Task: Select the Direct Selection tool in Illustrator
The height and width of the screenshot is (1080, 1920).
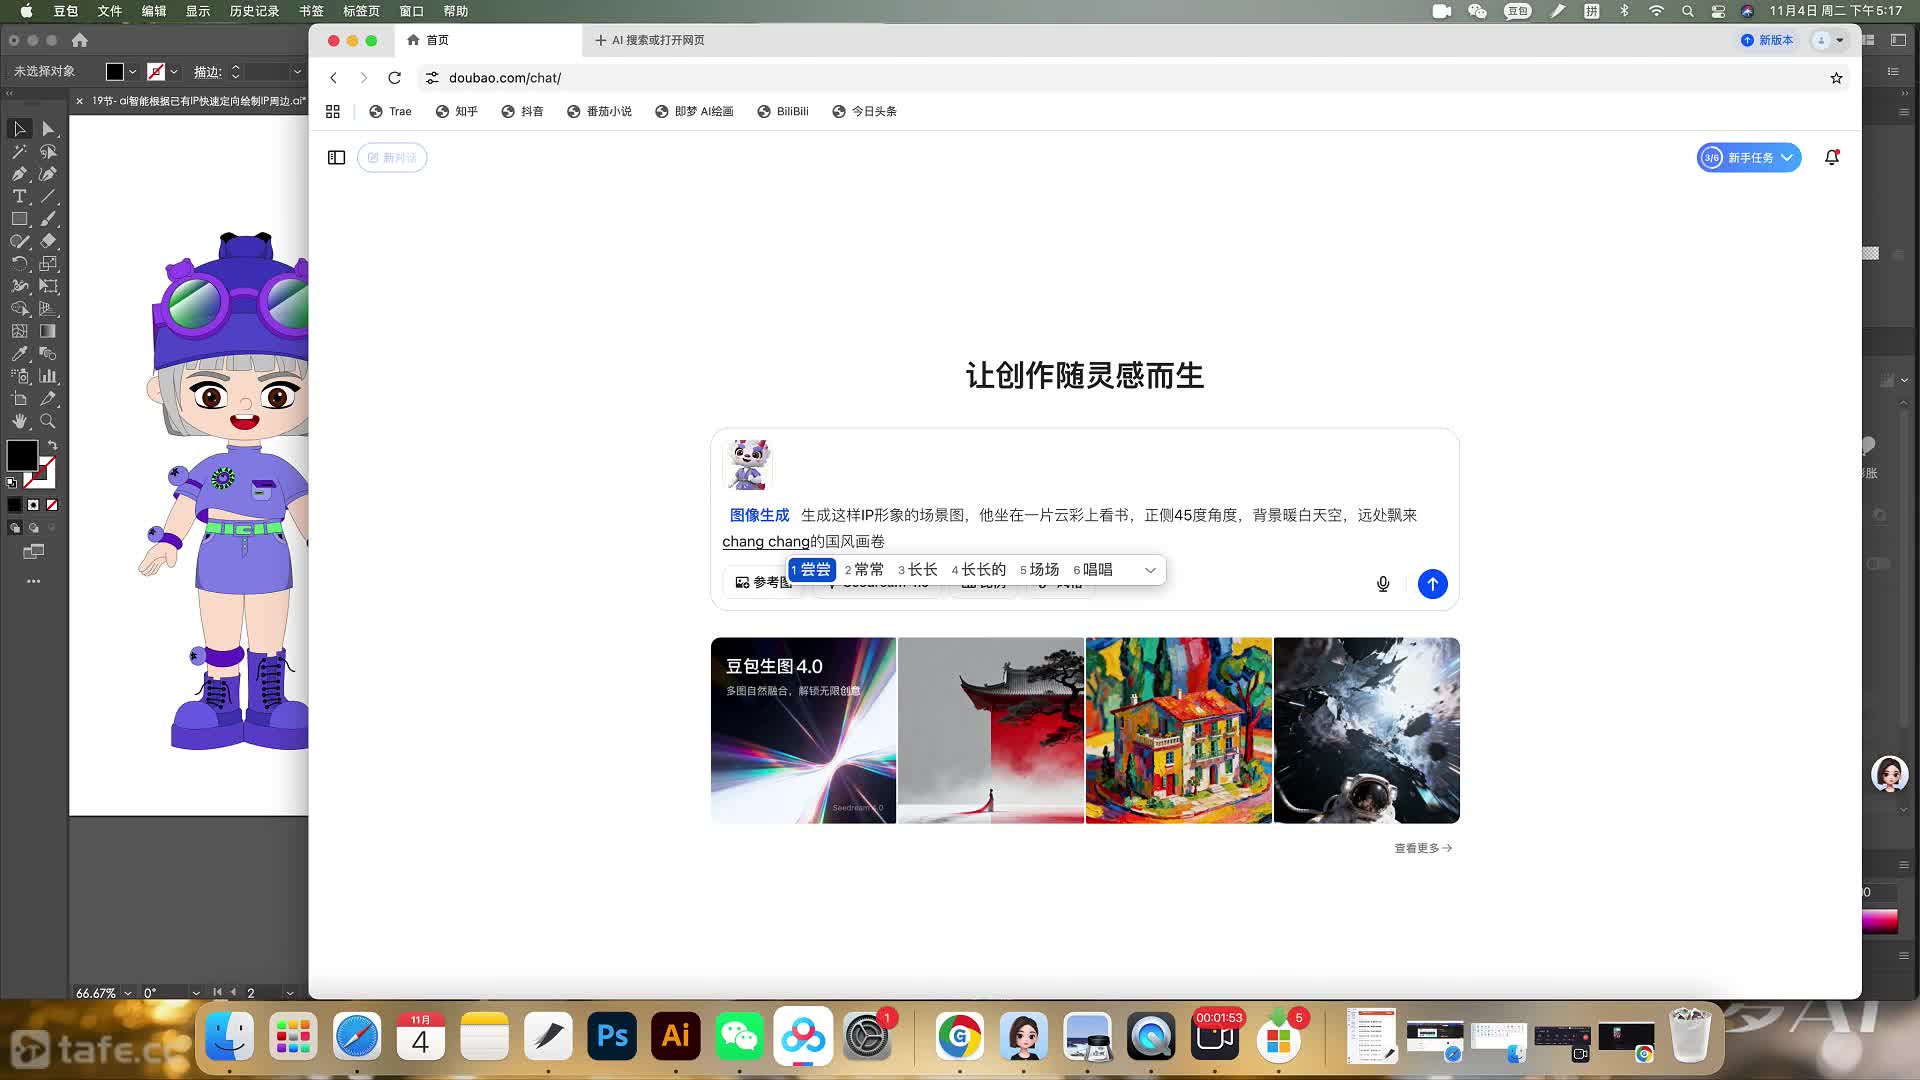Action: coord(48,129)
